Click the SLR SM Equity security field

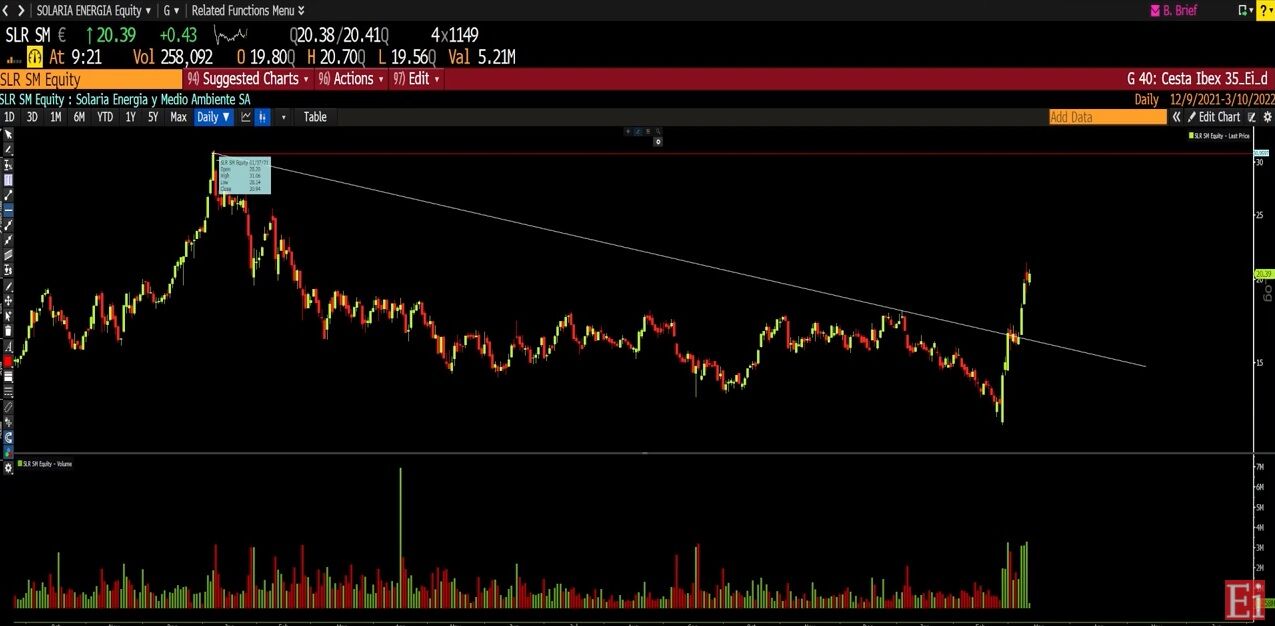coord(91,79)
